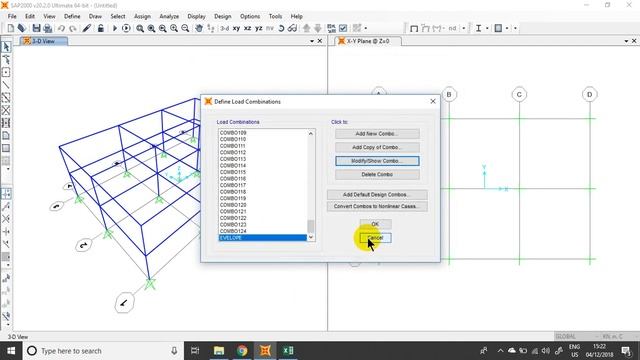This screenshot has width=640, height=360.
Task: Open File Explorer from the taskbar
Action: coord(219,351)
